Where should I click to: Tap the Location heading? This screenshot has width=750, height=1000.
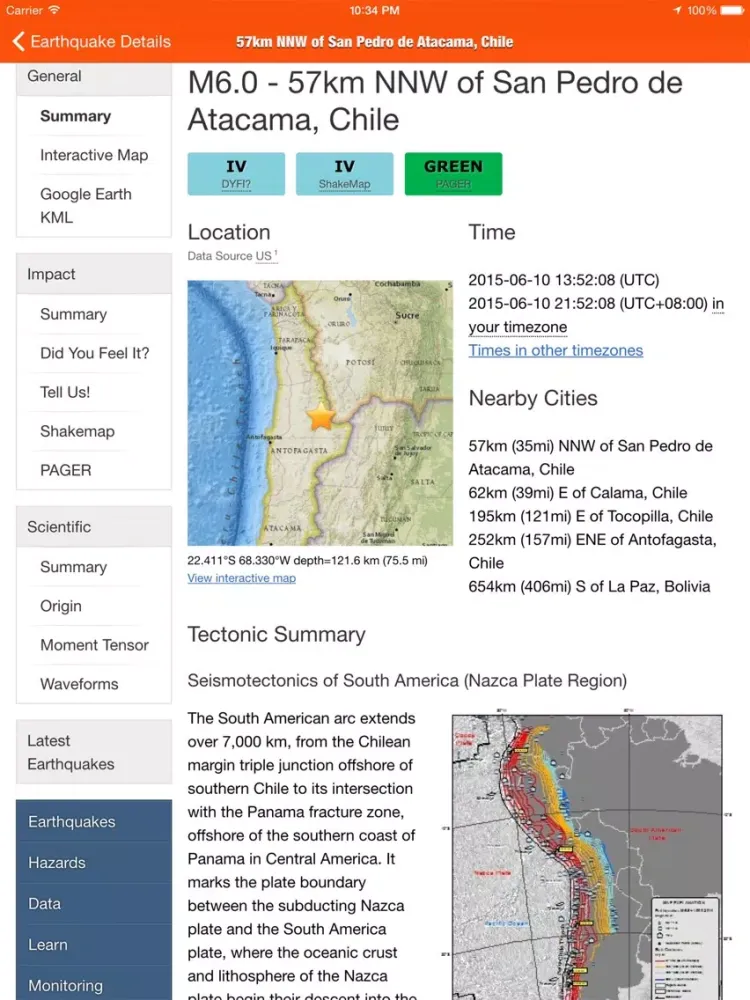(229, 232)
